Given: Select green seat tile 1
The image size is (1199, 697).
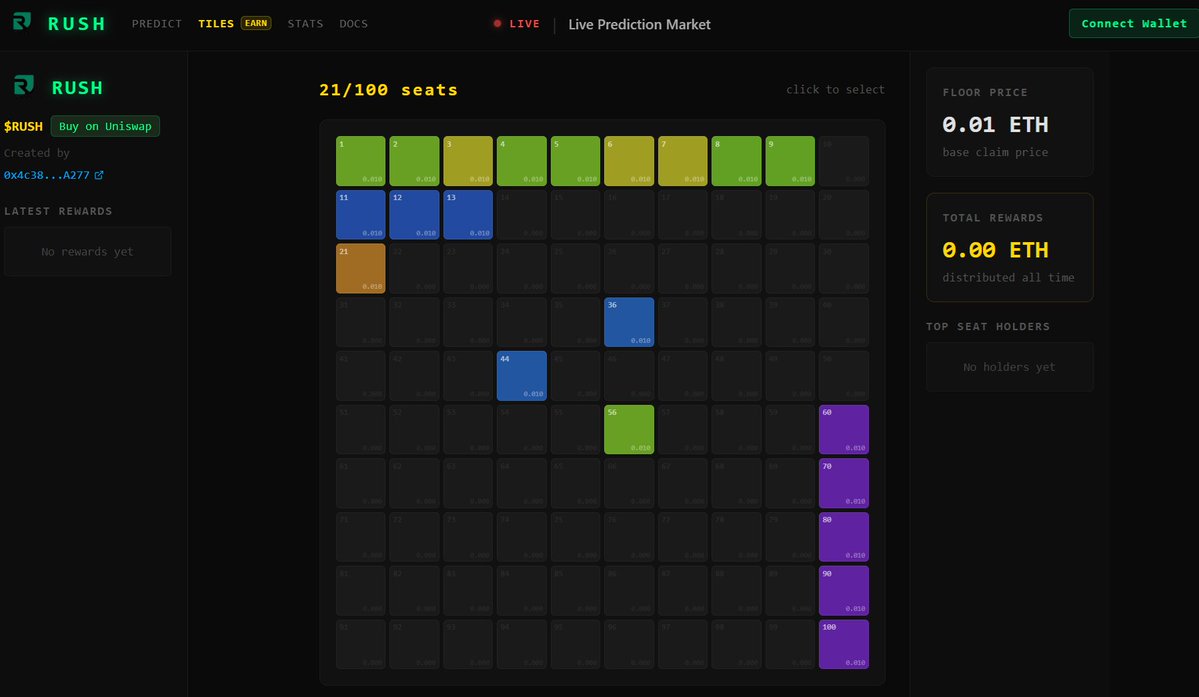Looking at the screenshot, I should coord(361,161).
